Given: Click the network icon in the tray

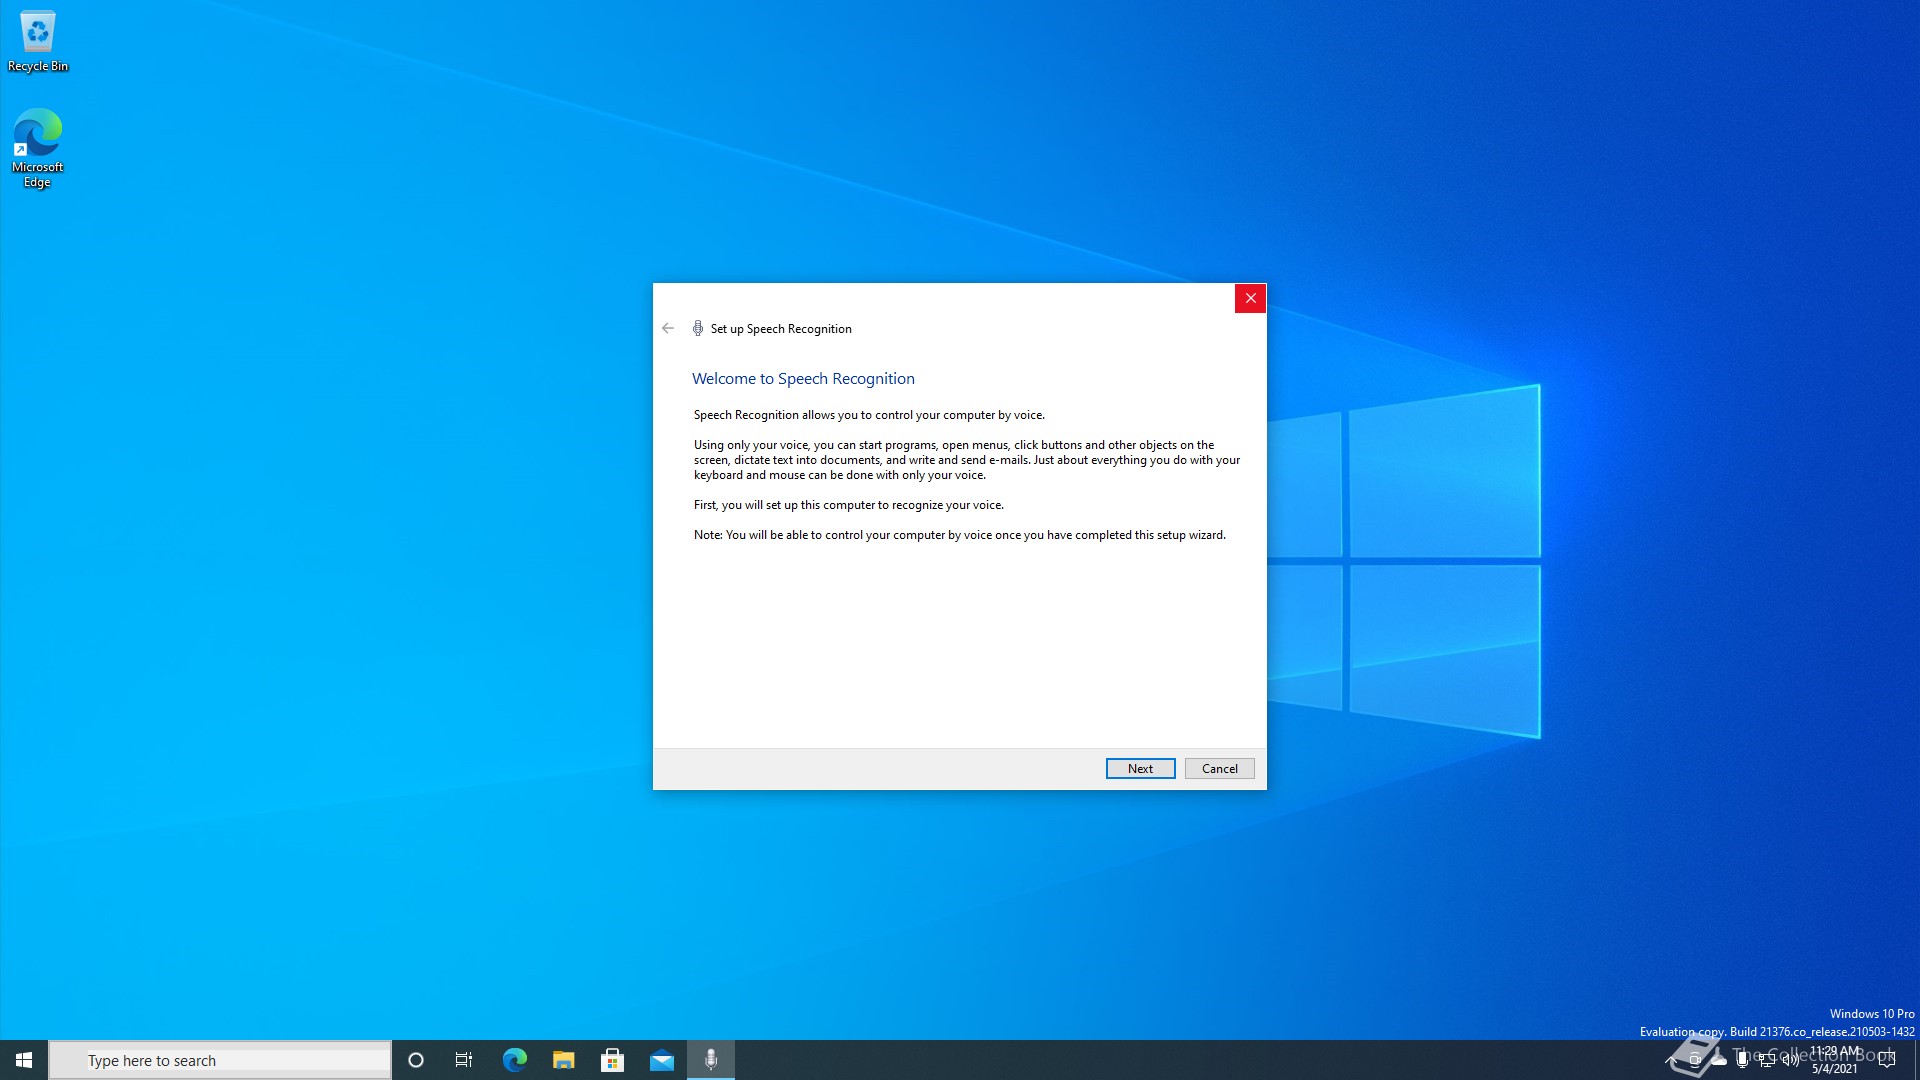Looking at the screenshot, I should tap(1766, 1060).
